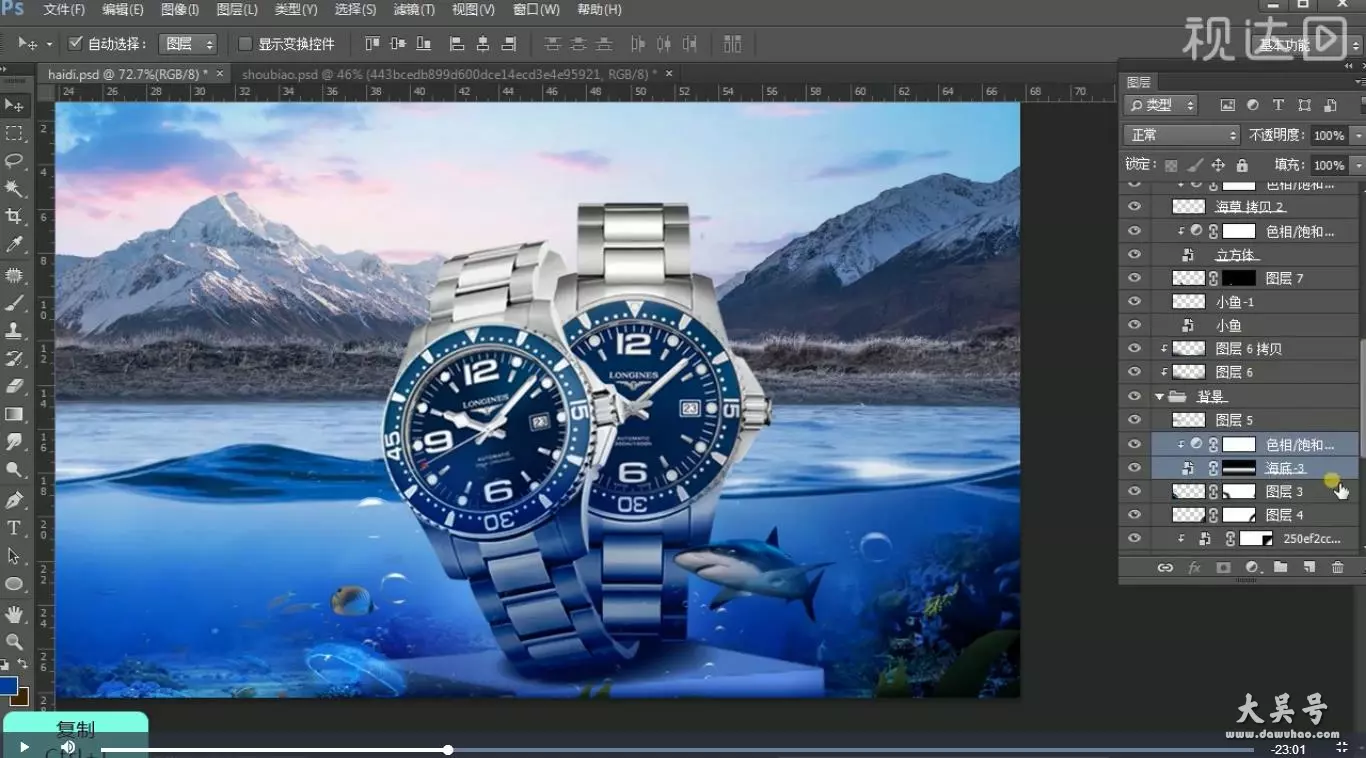
Task: Select the Horizontal Type tool
Action: 14,527
